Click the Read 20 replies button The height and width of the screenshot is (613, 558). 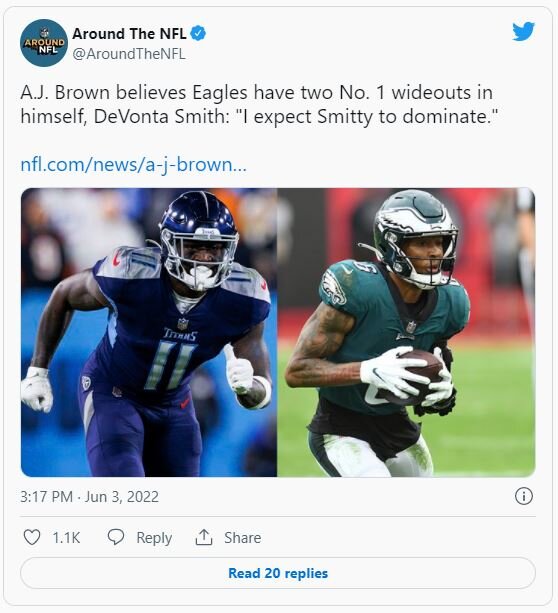tap(278, 573)
